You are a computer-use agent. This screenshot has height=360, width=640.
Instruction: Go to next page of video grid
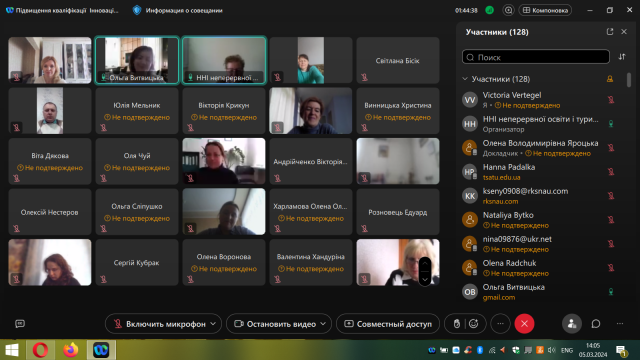[425, 280]
